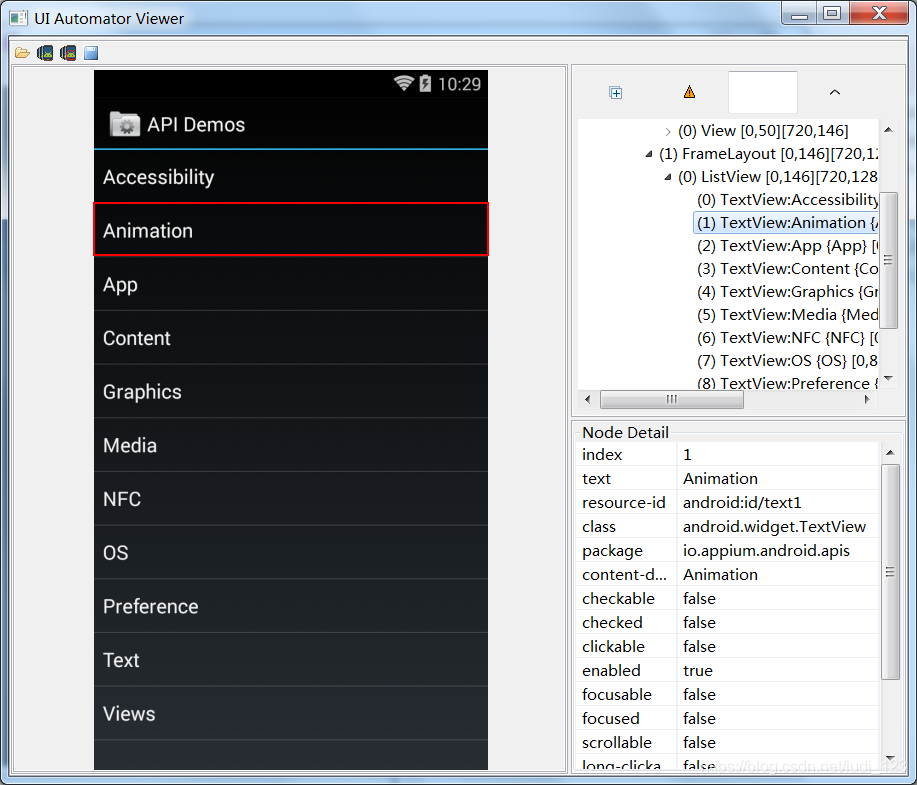Select the enabled value true

(x=777, y=670)
